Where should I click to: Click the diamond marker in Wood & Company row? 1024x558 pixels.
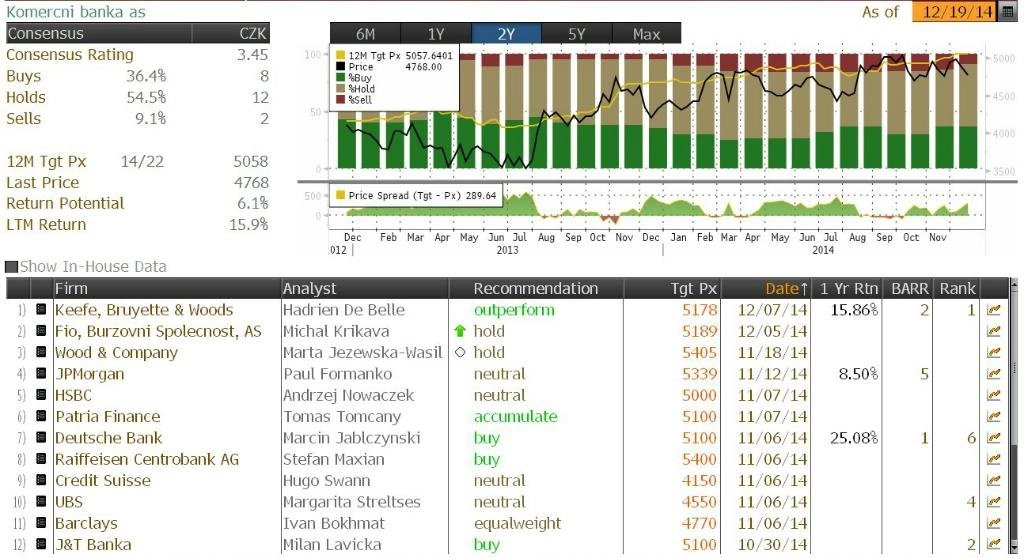[460, 352]
